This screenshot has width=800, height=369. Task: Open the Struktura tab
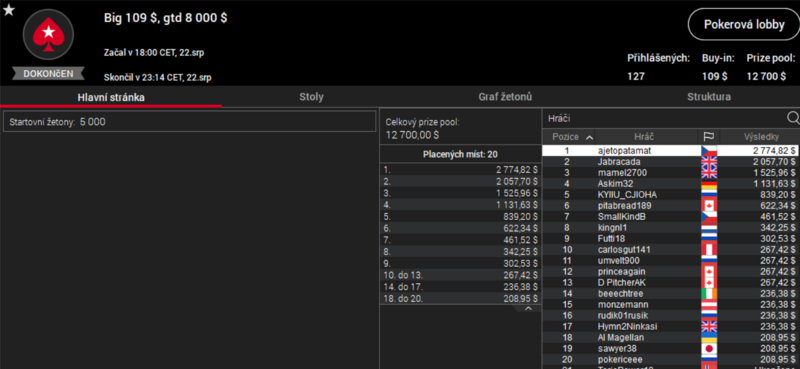[709, 97]
